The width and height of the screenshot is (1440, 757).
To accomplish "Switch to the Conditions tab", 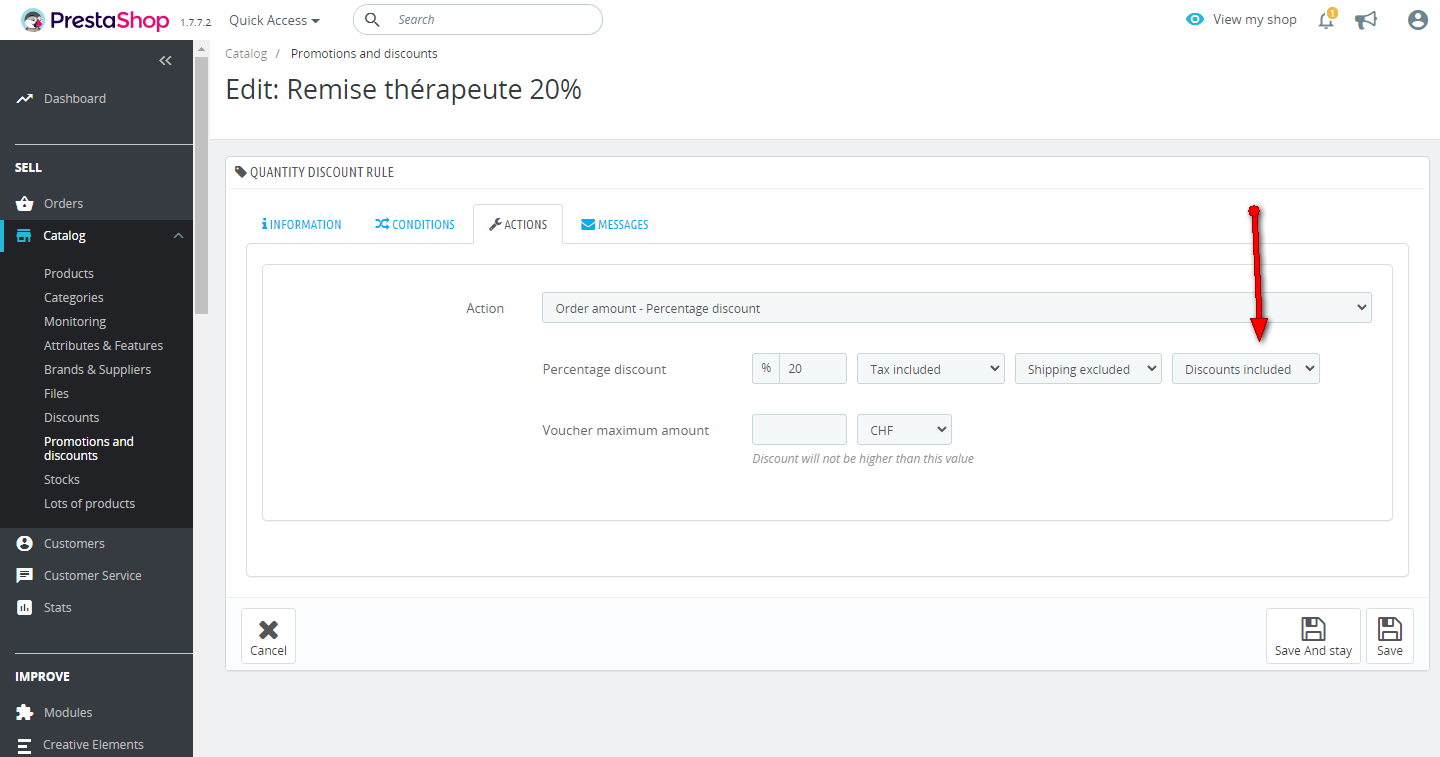I will coord(415,225).
